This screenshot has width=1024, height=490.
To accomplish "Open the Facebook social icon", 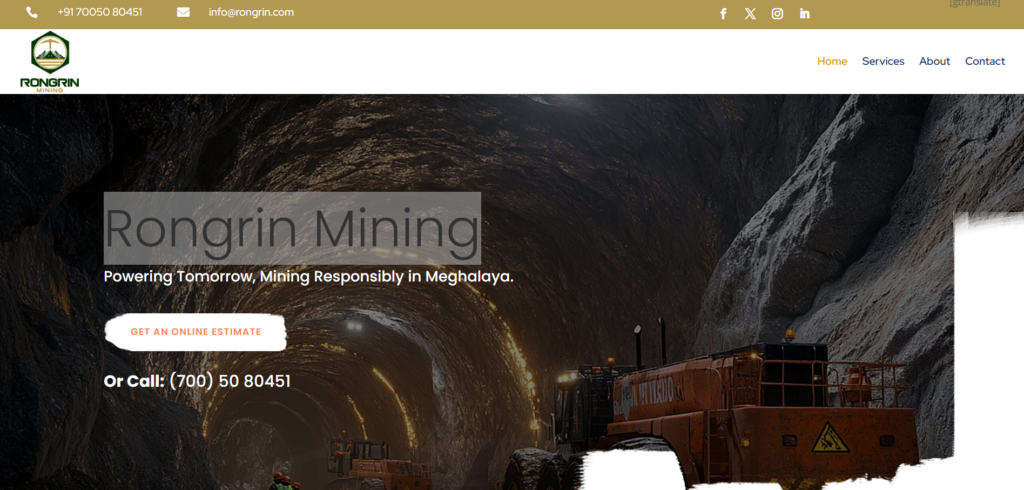I will coord(723,14).
